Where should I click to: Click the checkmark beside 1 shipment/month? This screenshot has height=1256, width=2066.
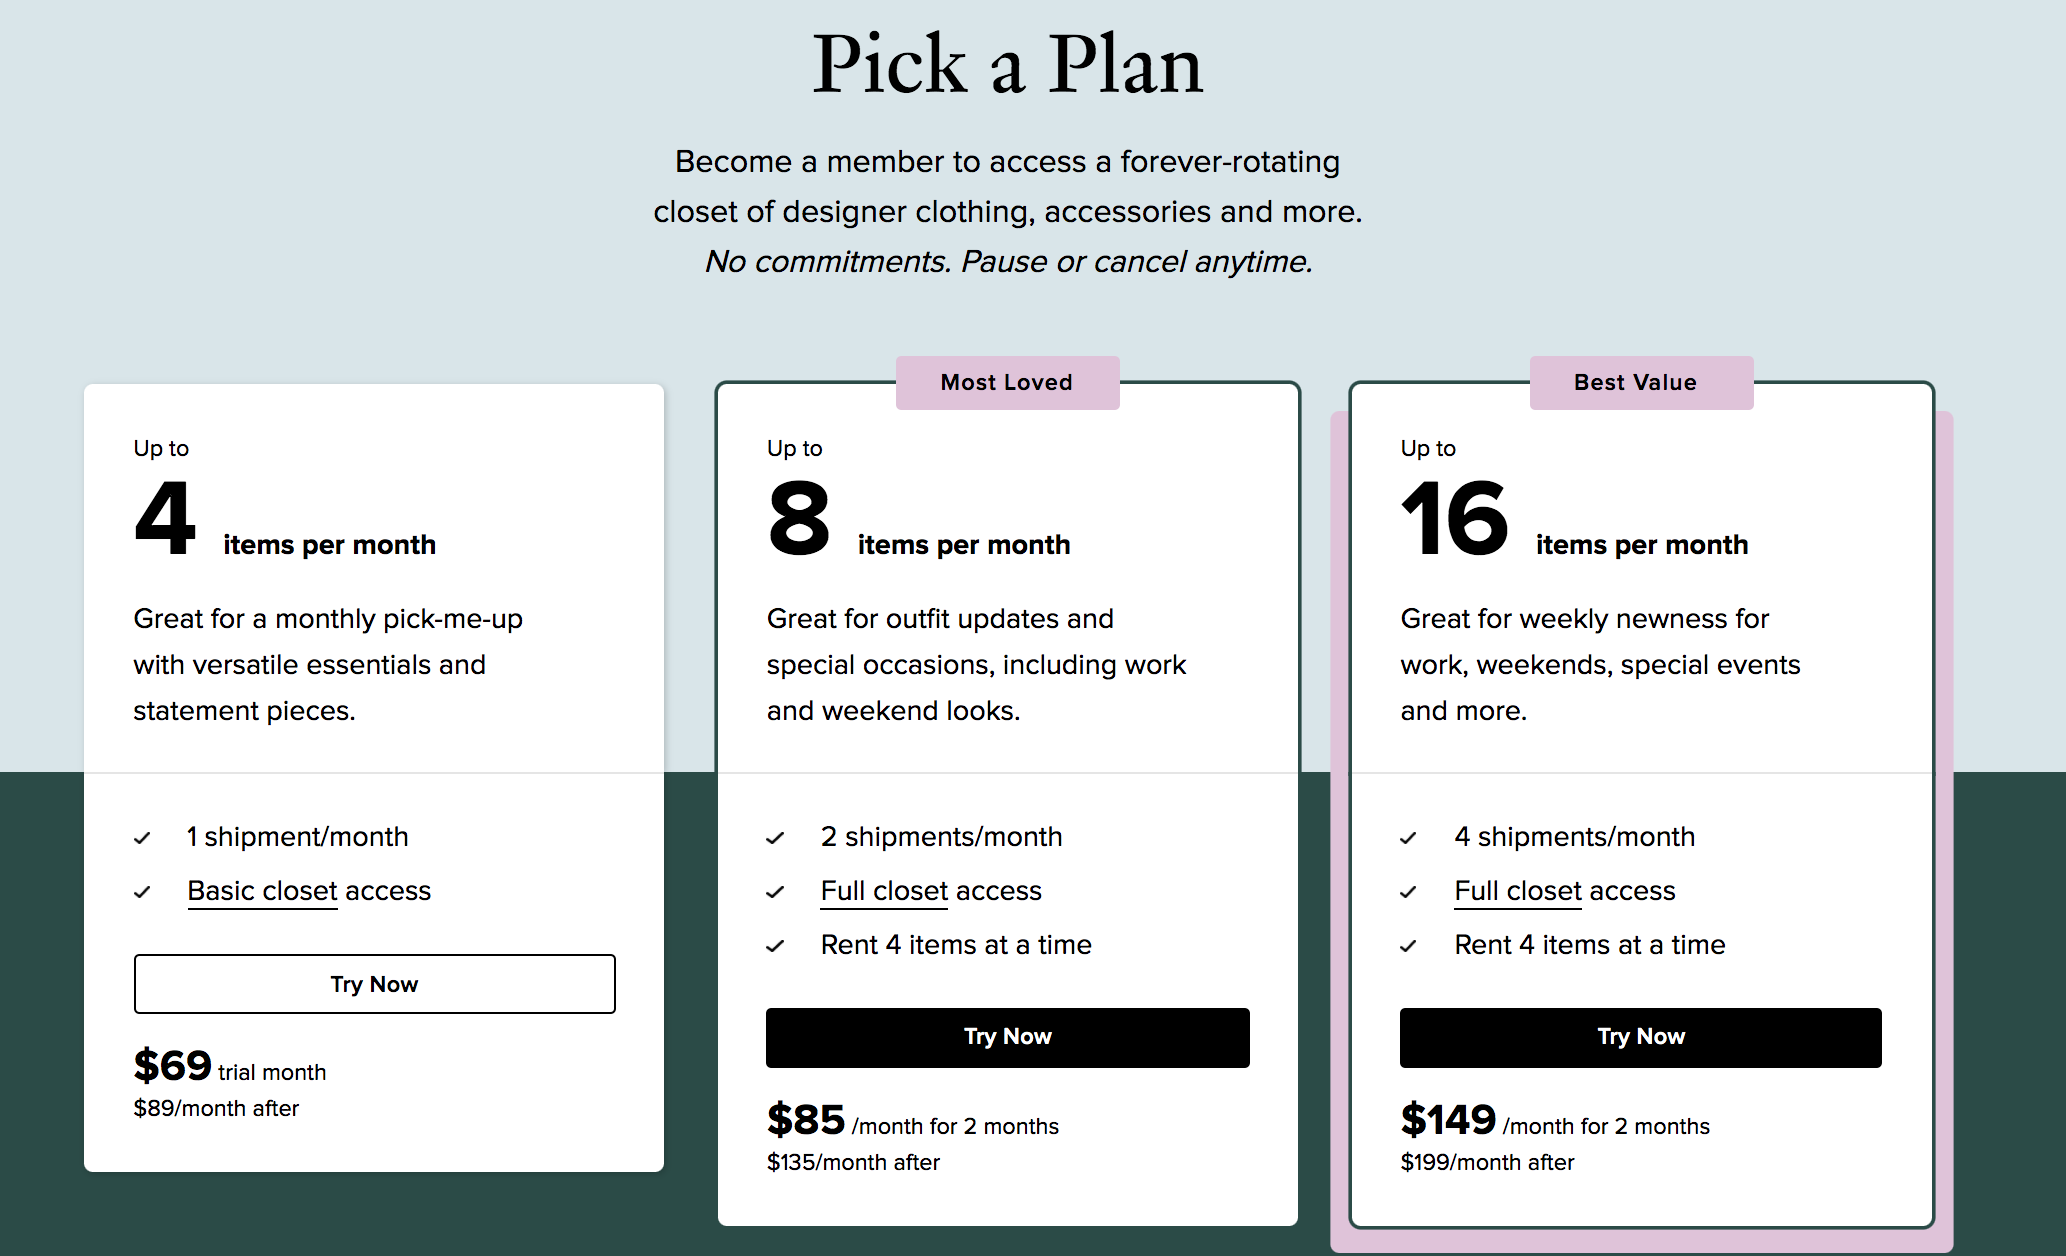coord(142,838)
